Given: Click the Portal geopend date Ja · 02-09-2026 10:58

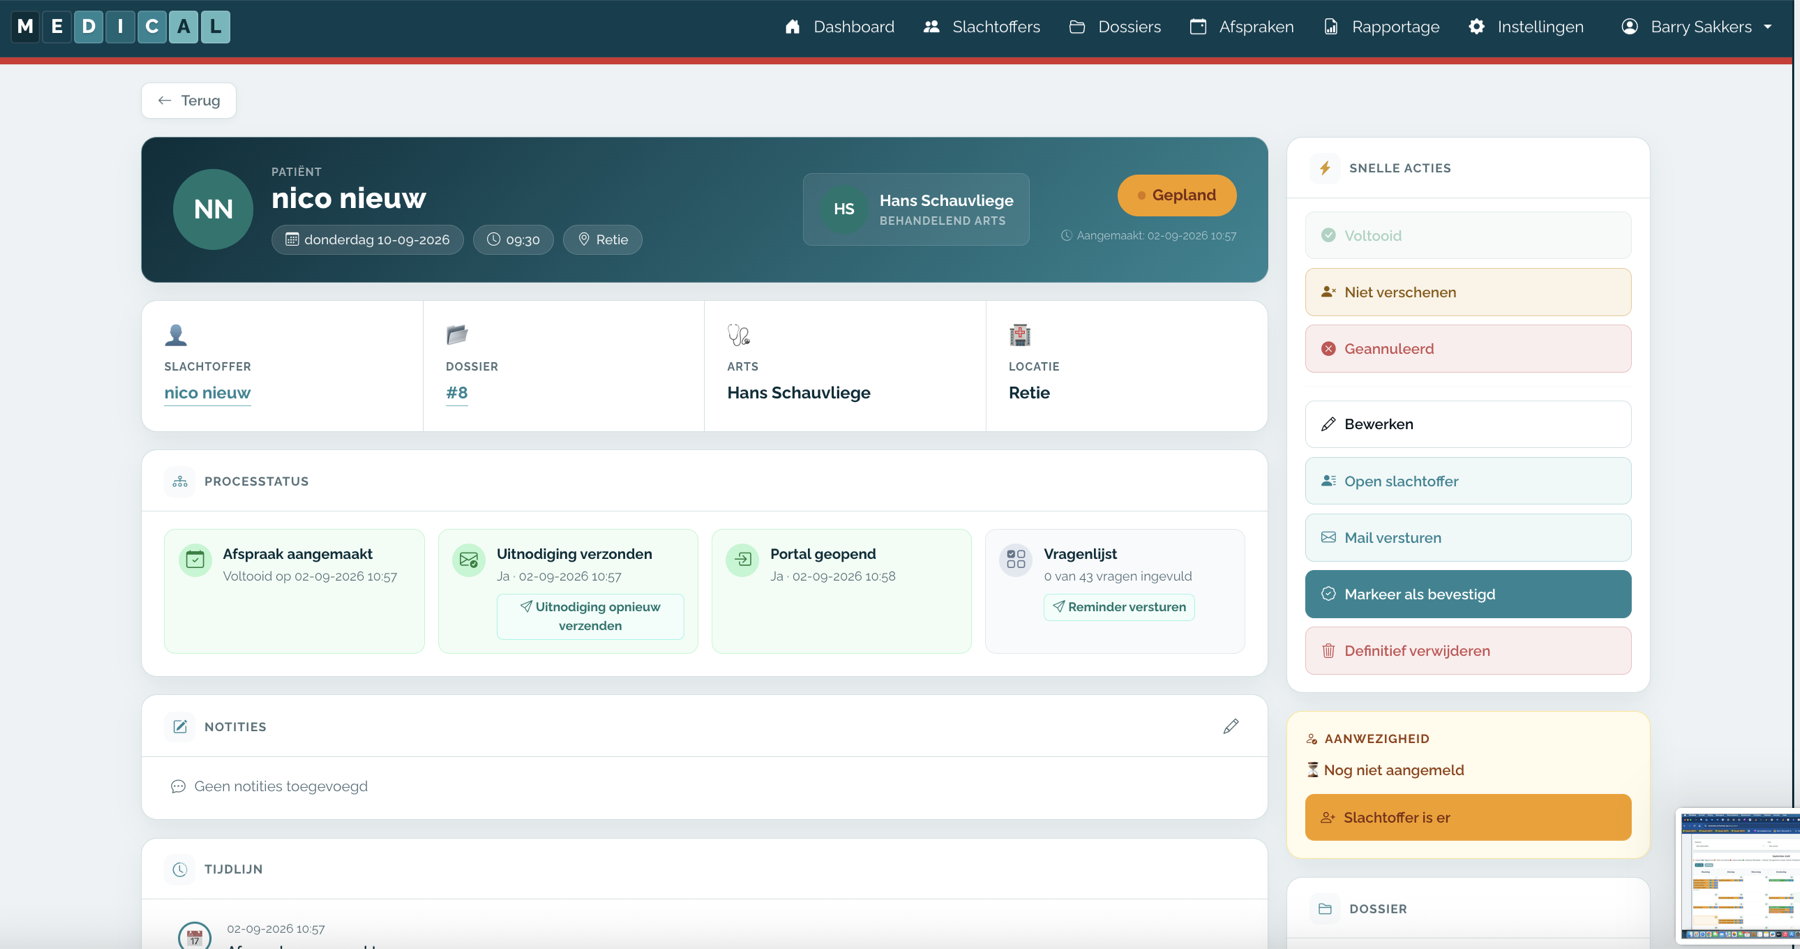Looking at the screenshot, I should [833, 577].
